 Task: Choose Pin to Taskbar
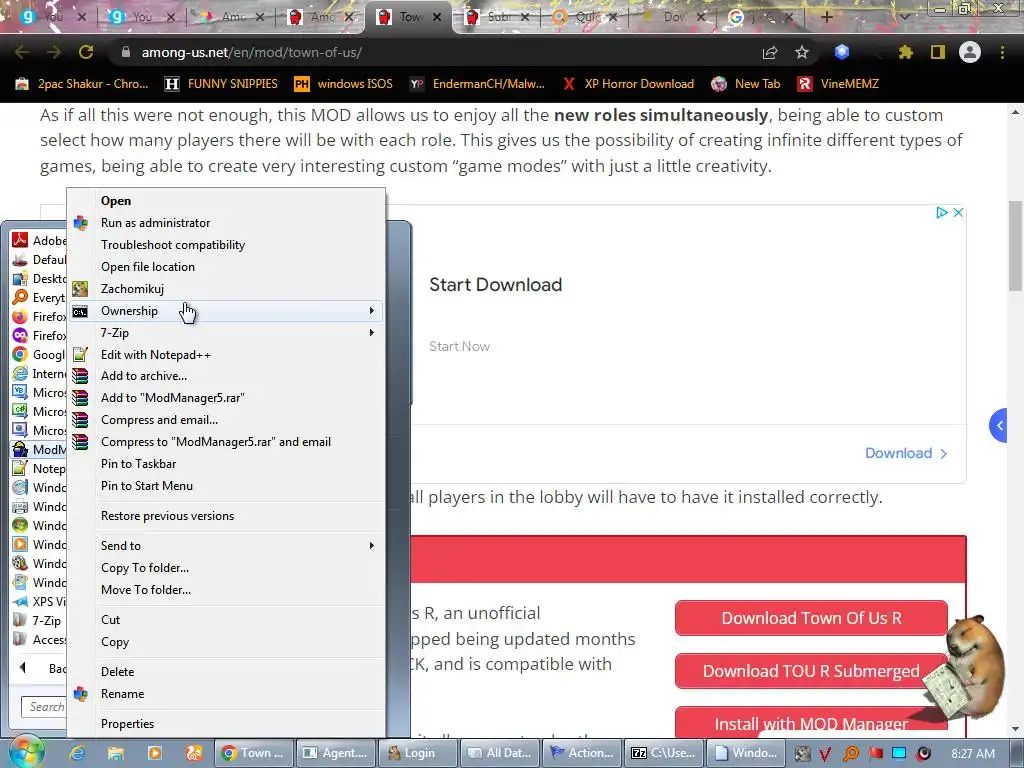[226, 464]
